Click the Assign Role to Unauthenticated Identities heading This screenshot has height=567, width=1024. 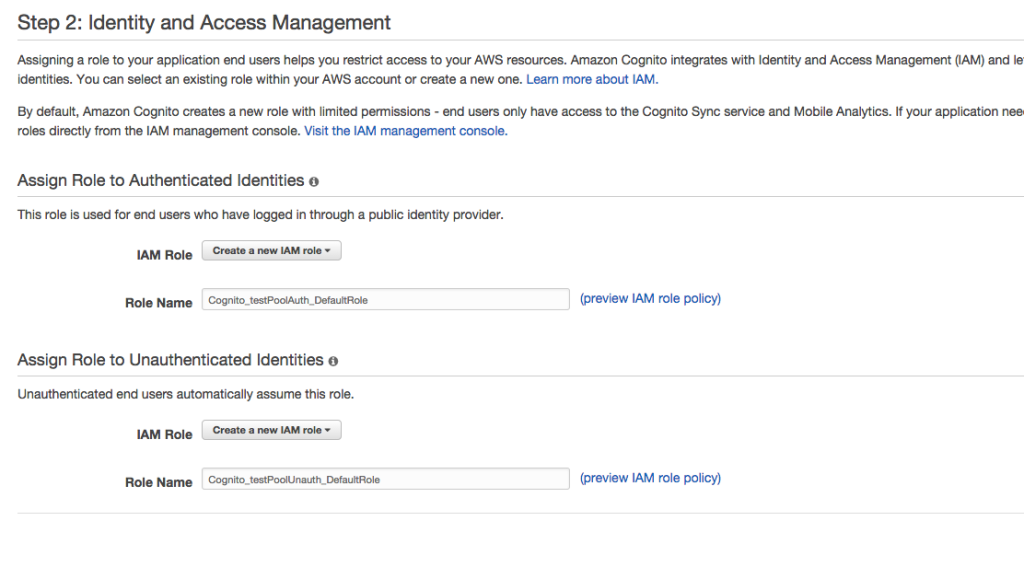tap(170, 361)
